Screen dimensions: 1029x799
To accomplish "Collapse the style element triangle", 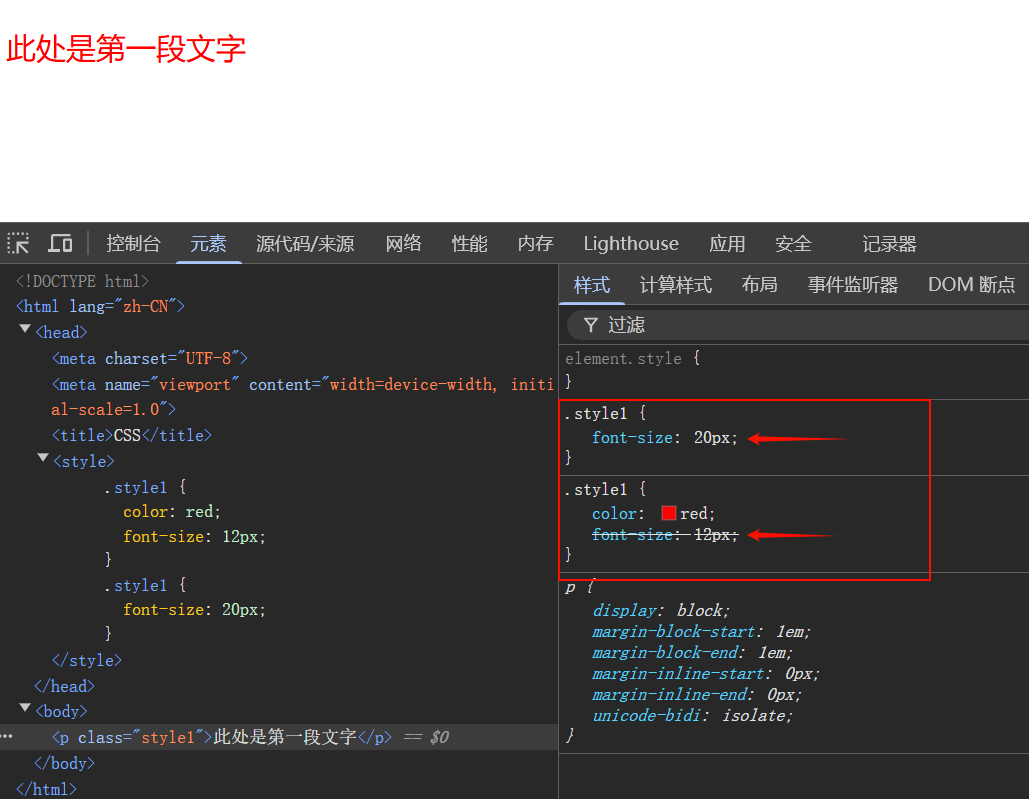I will coord(43,458).
